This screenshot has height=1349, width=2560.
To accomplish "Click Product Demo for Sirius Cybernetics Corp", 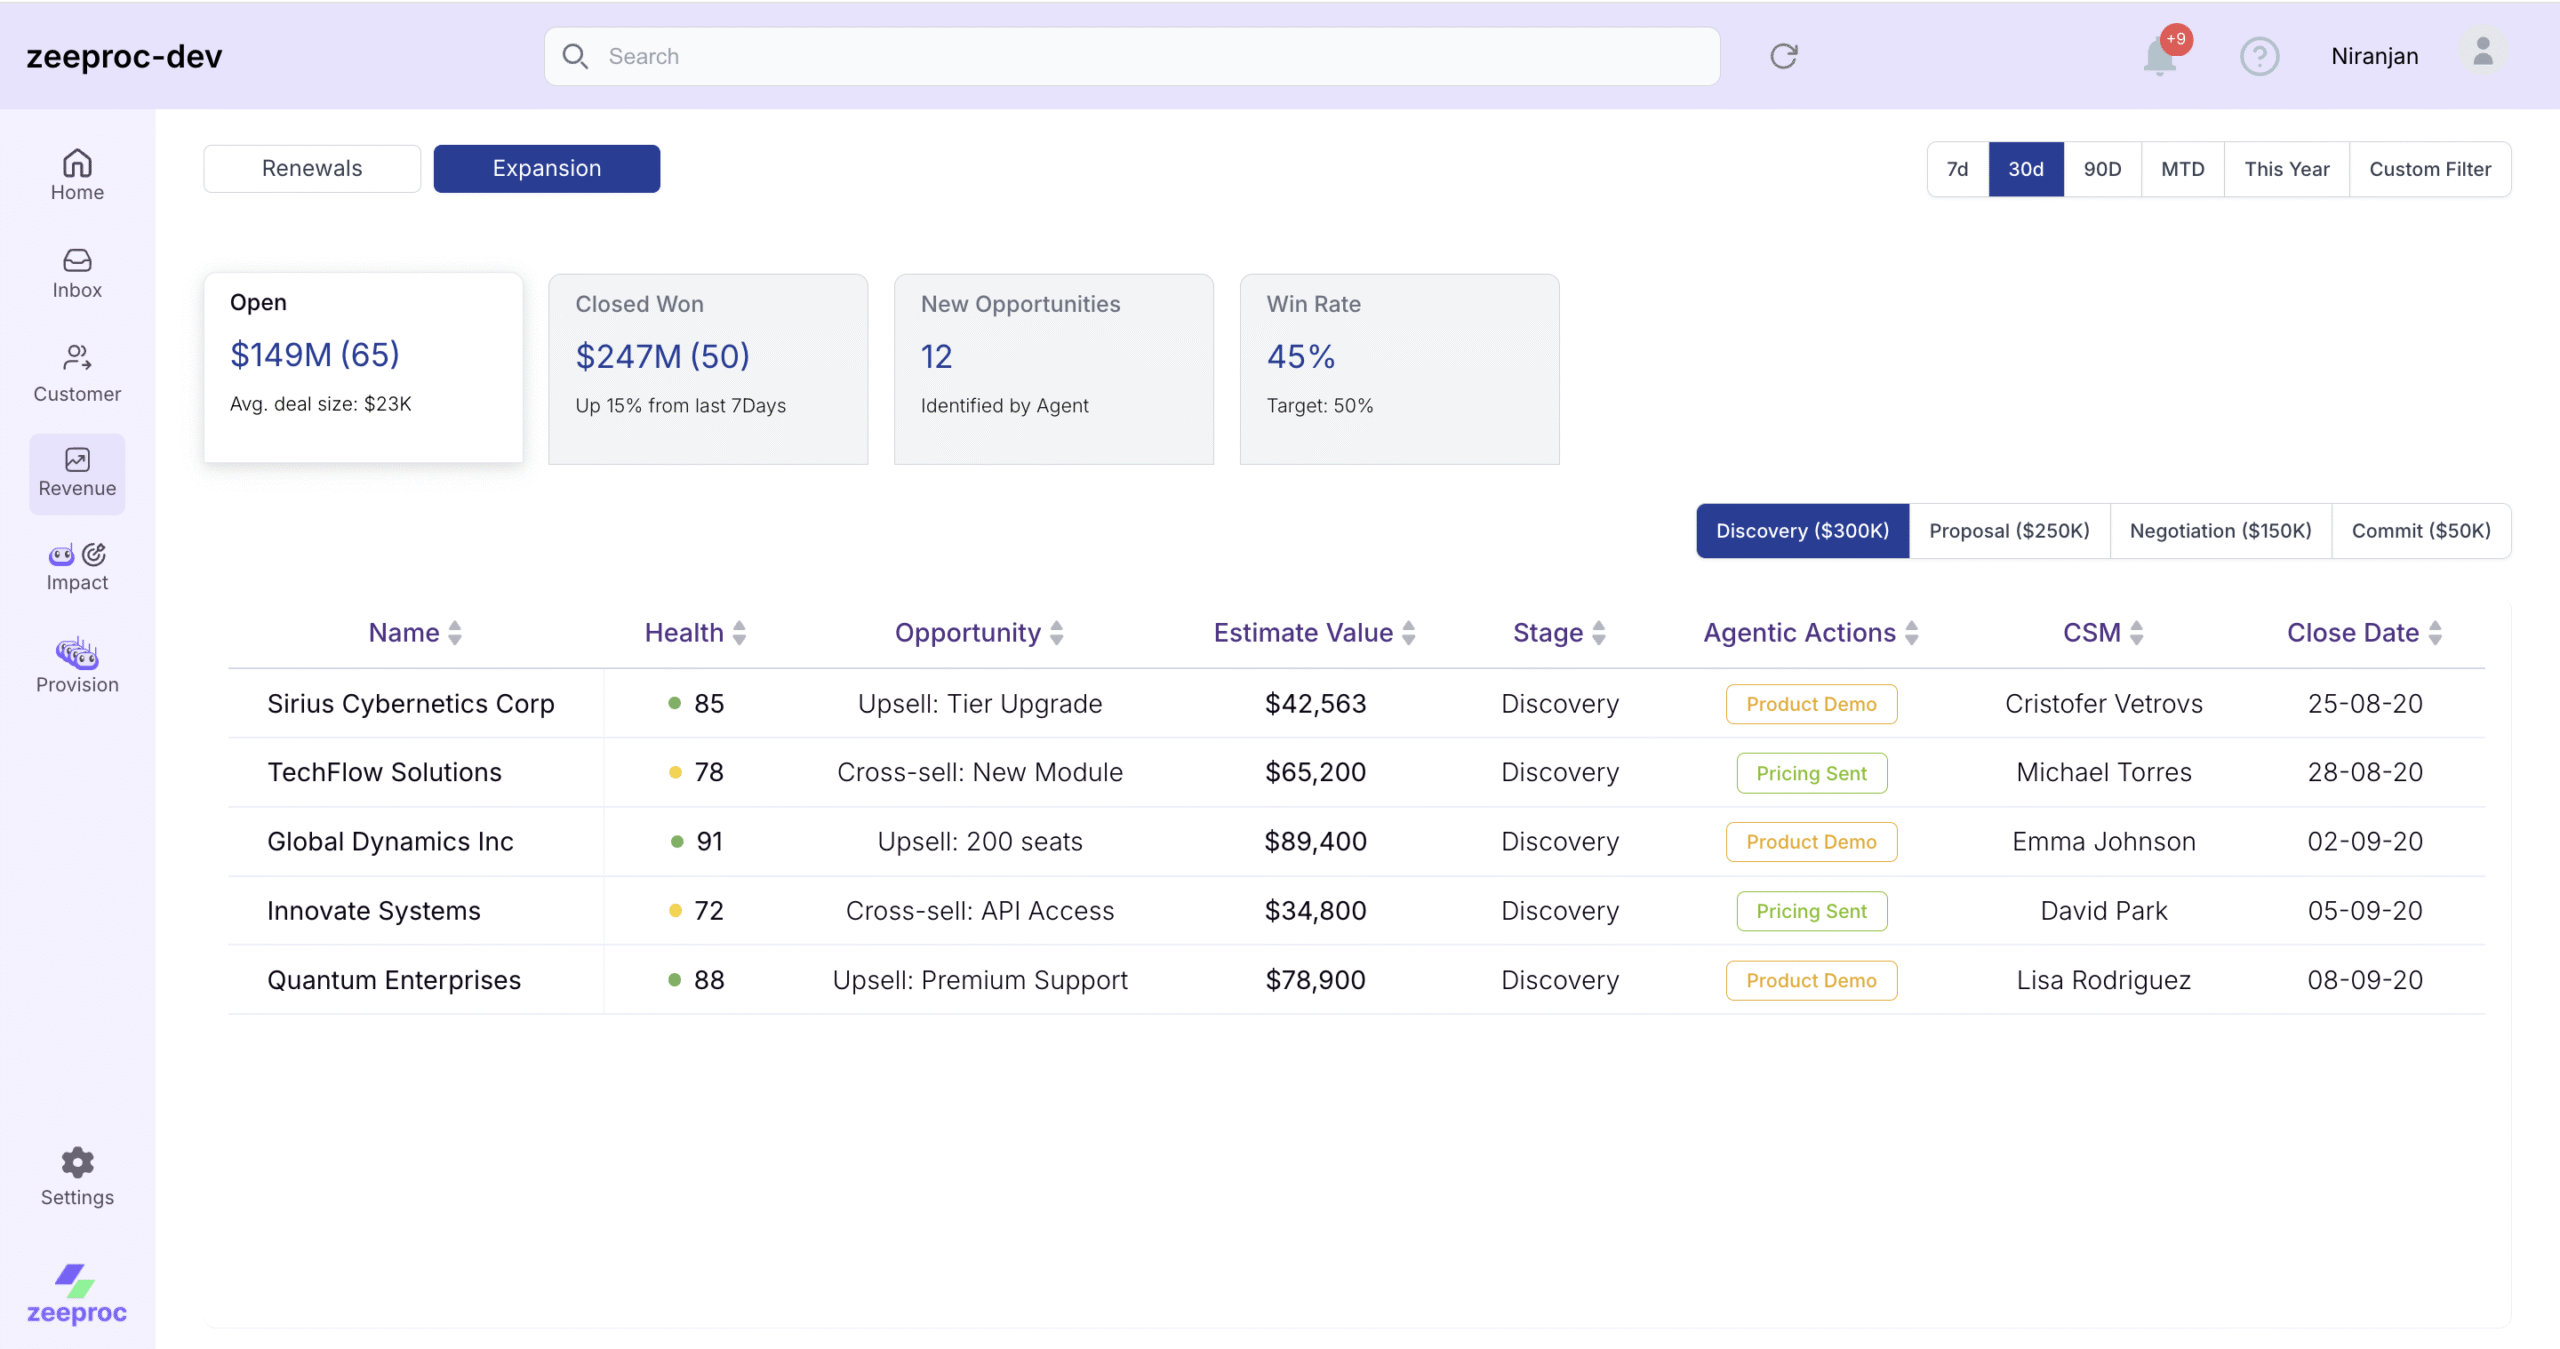I will (1811, 704).
